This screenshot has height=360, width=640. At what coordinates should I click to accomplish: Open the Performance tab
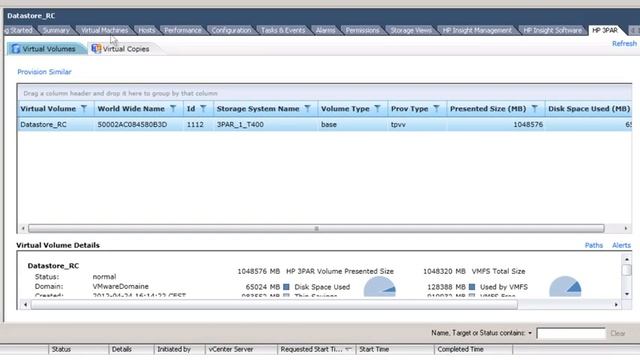tap(183, 30)
